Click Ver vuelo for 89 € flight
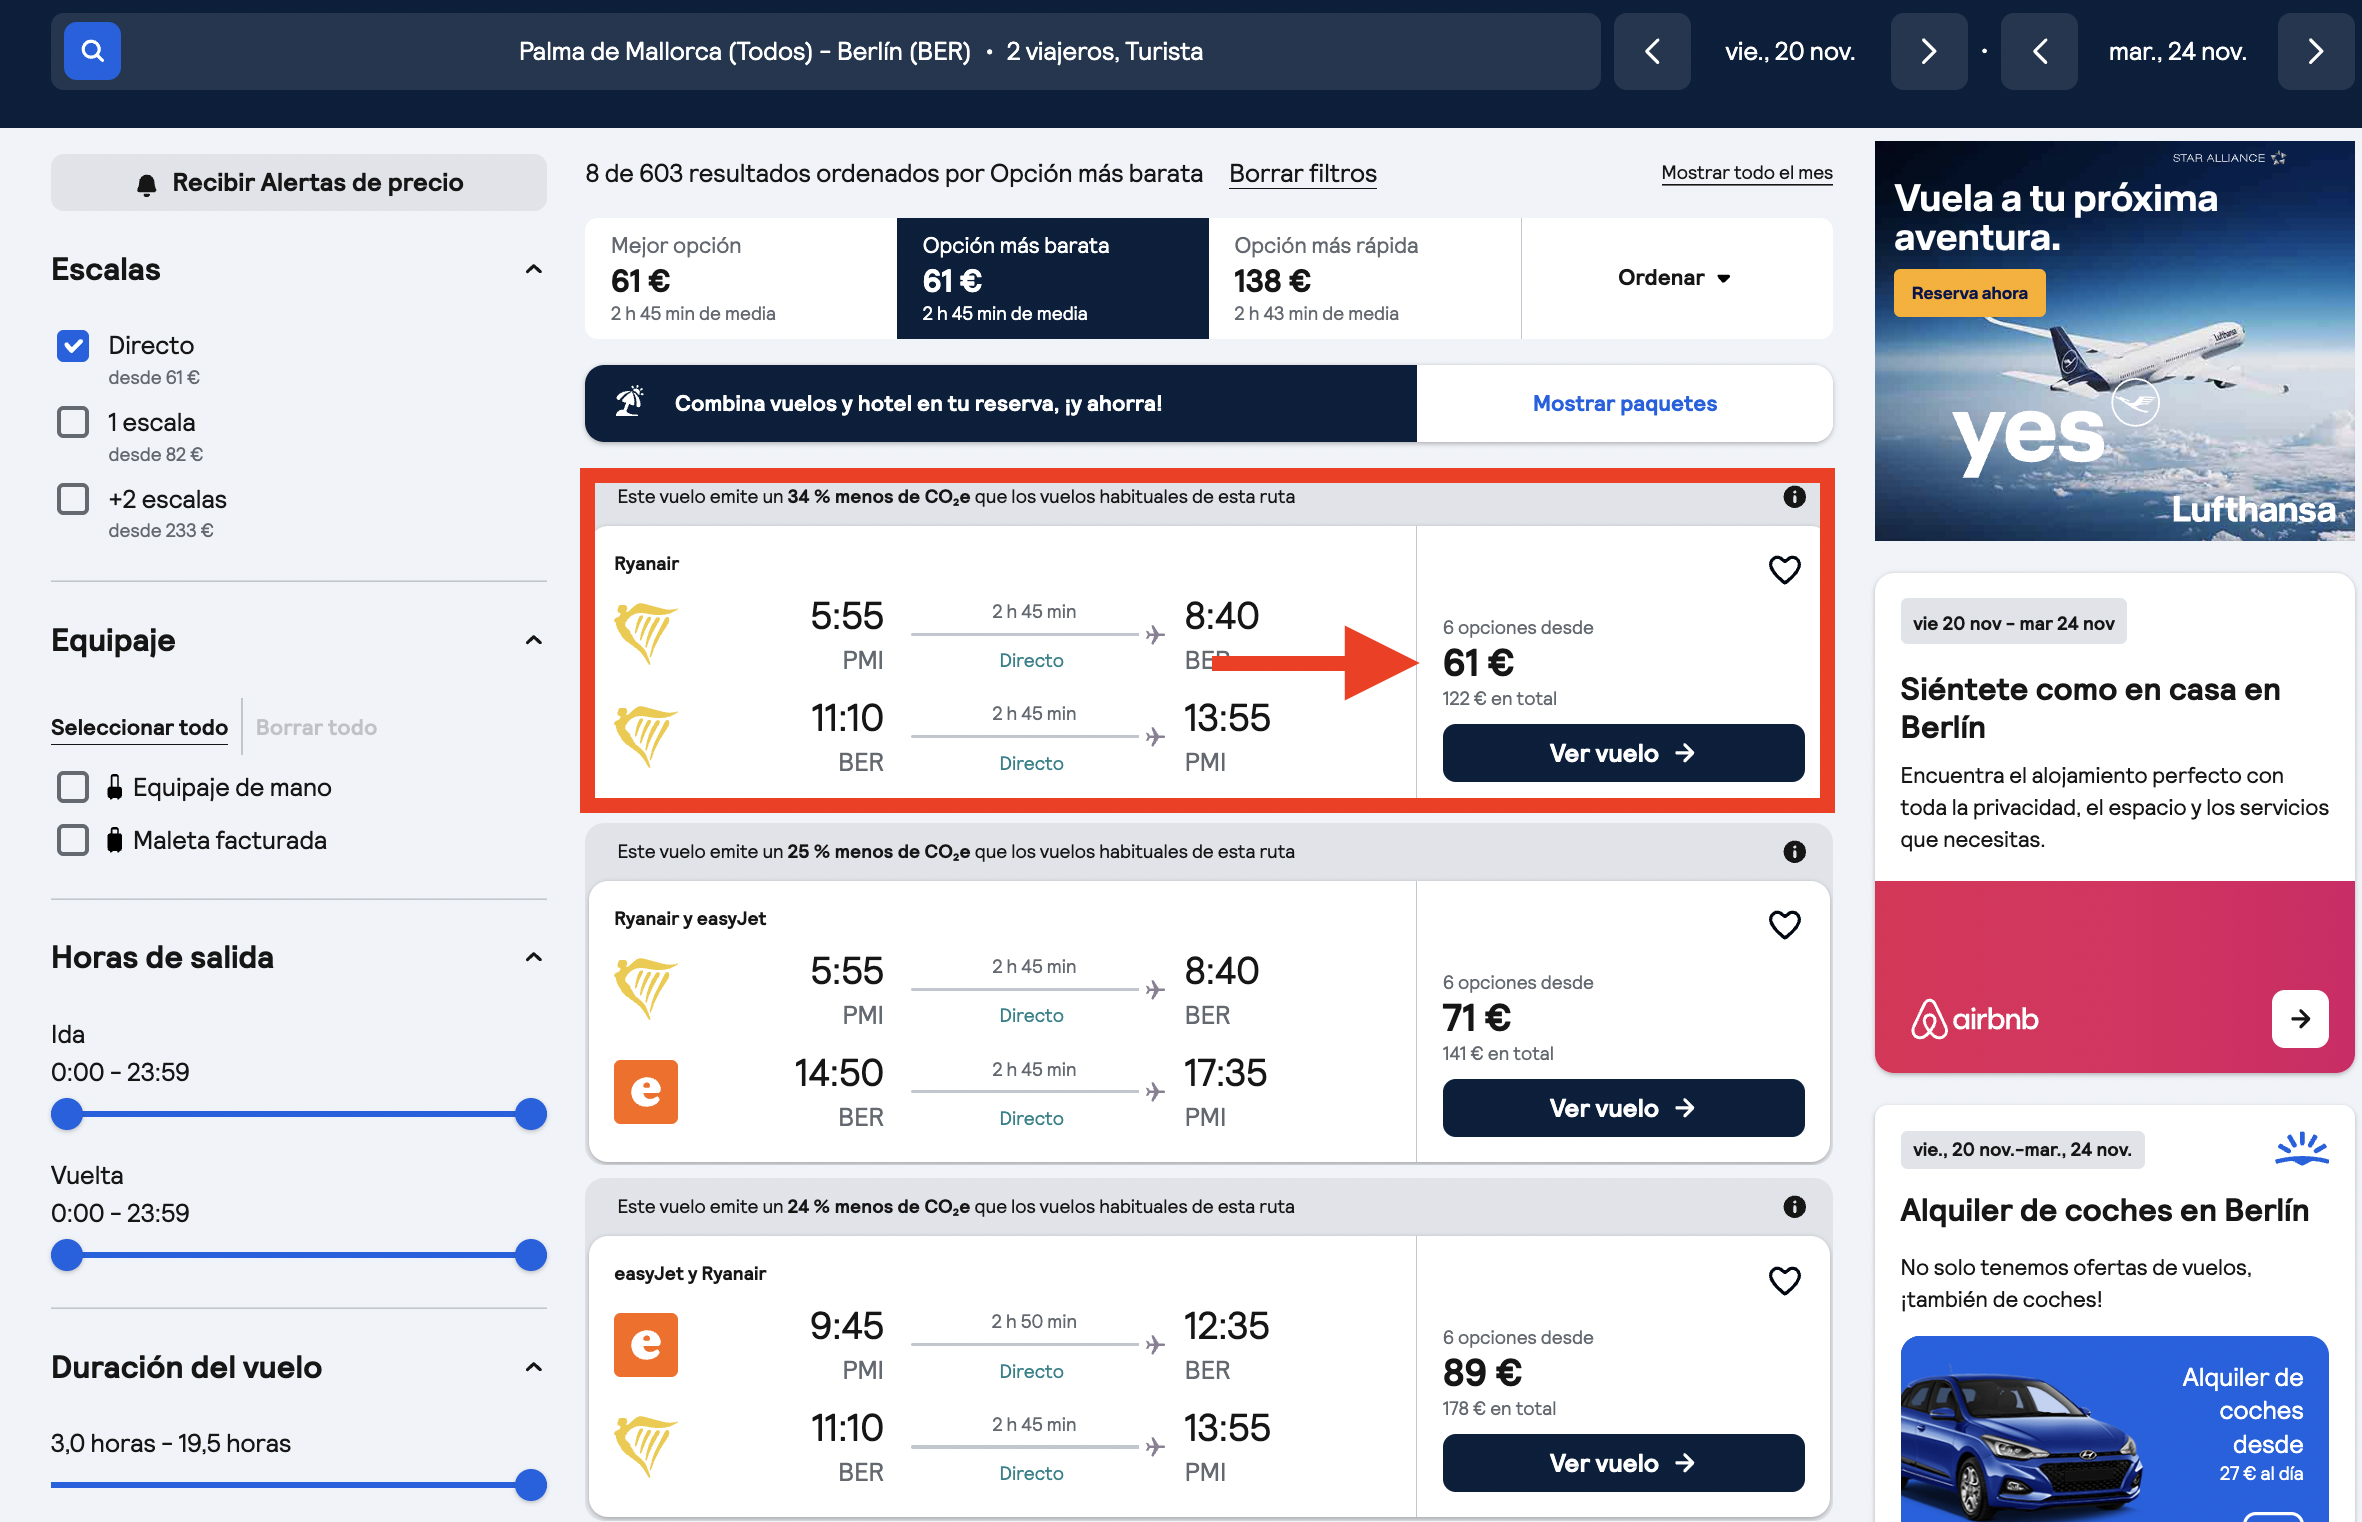The width and height of the screenshot is (2362, 1522). point(1623,1463)
